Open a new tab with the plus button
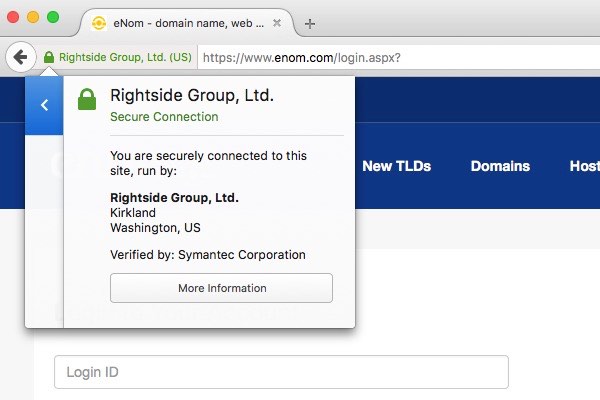The height and width of the screenshot is (400, 600). [310, 23]
